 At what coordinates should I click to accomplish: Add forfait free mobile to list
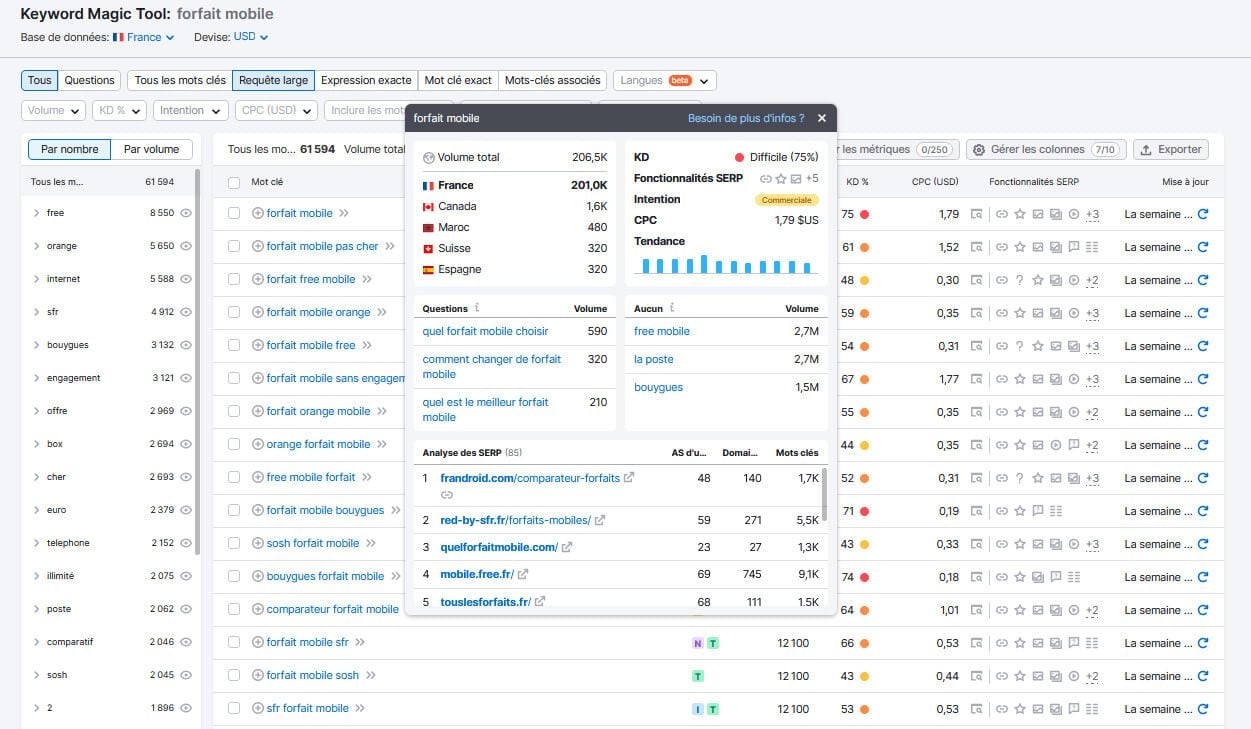[x=258, y=279]
